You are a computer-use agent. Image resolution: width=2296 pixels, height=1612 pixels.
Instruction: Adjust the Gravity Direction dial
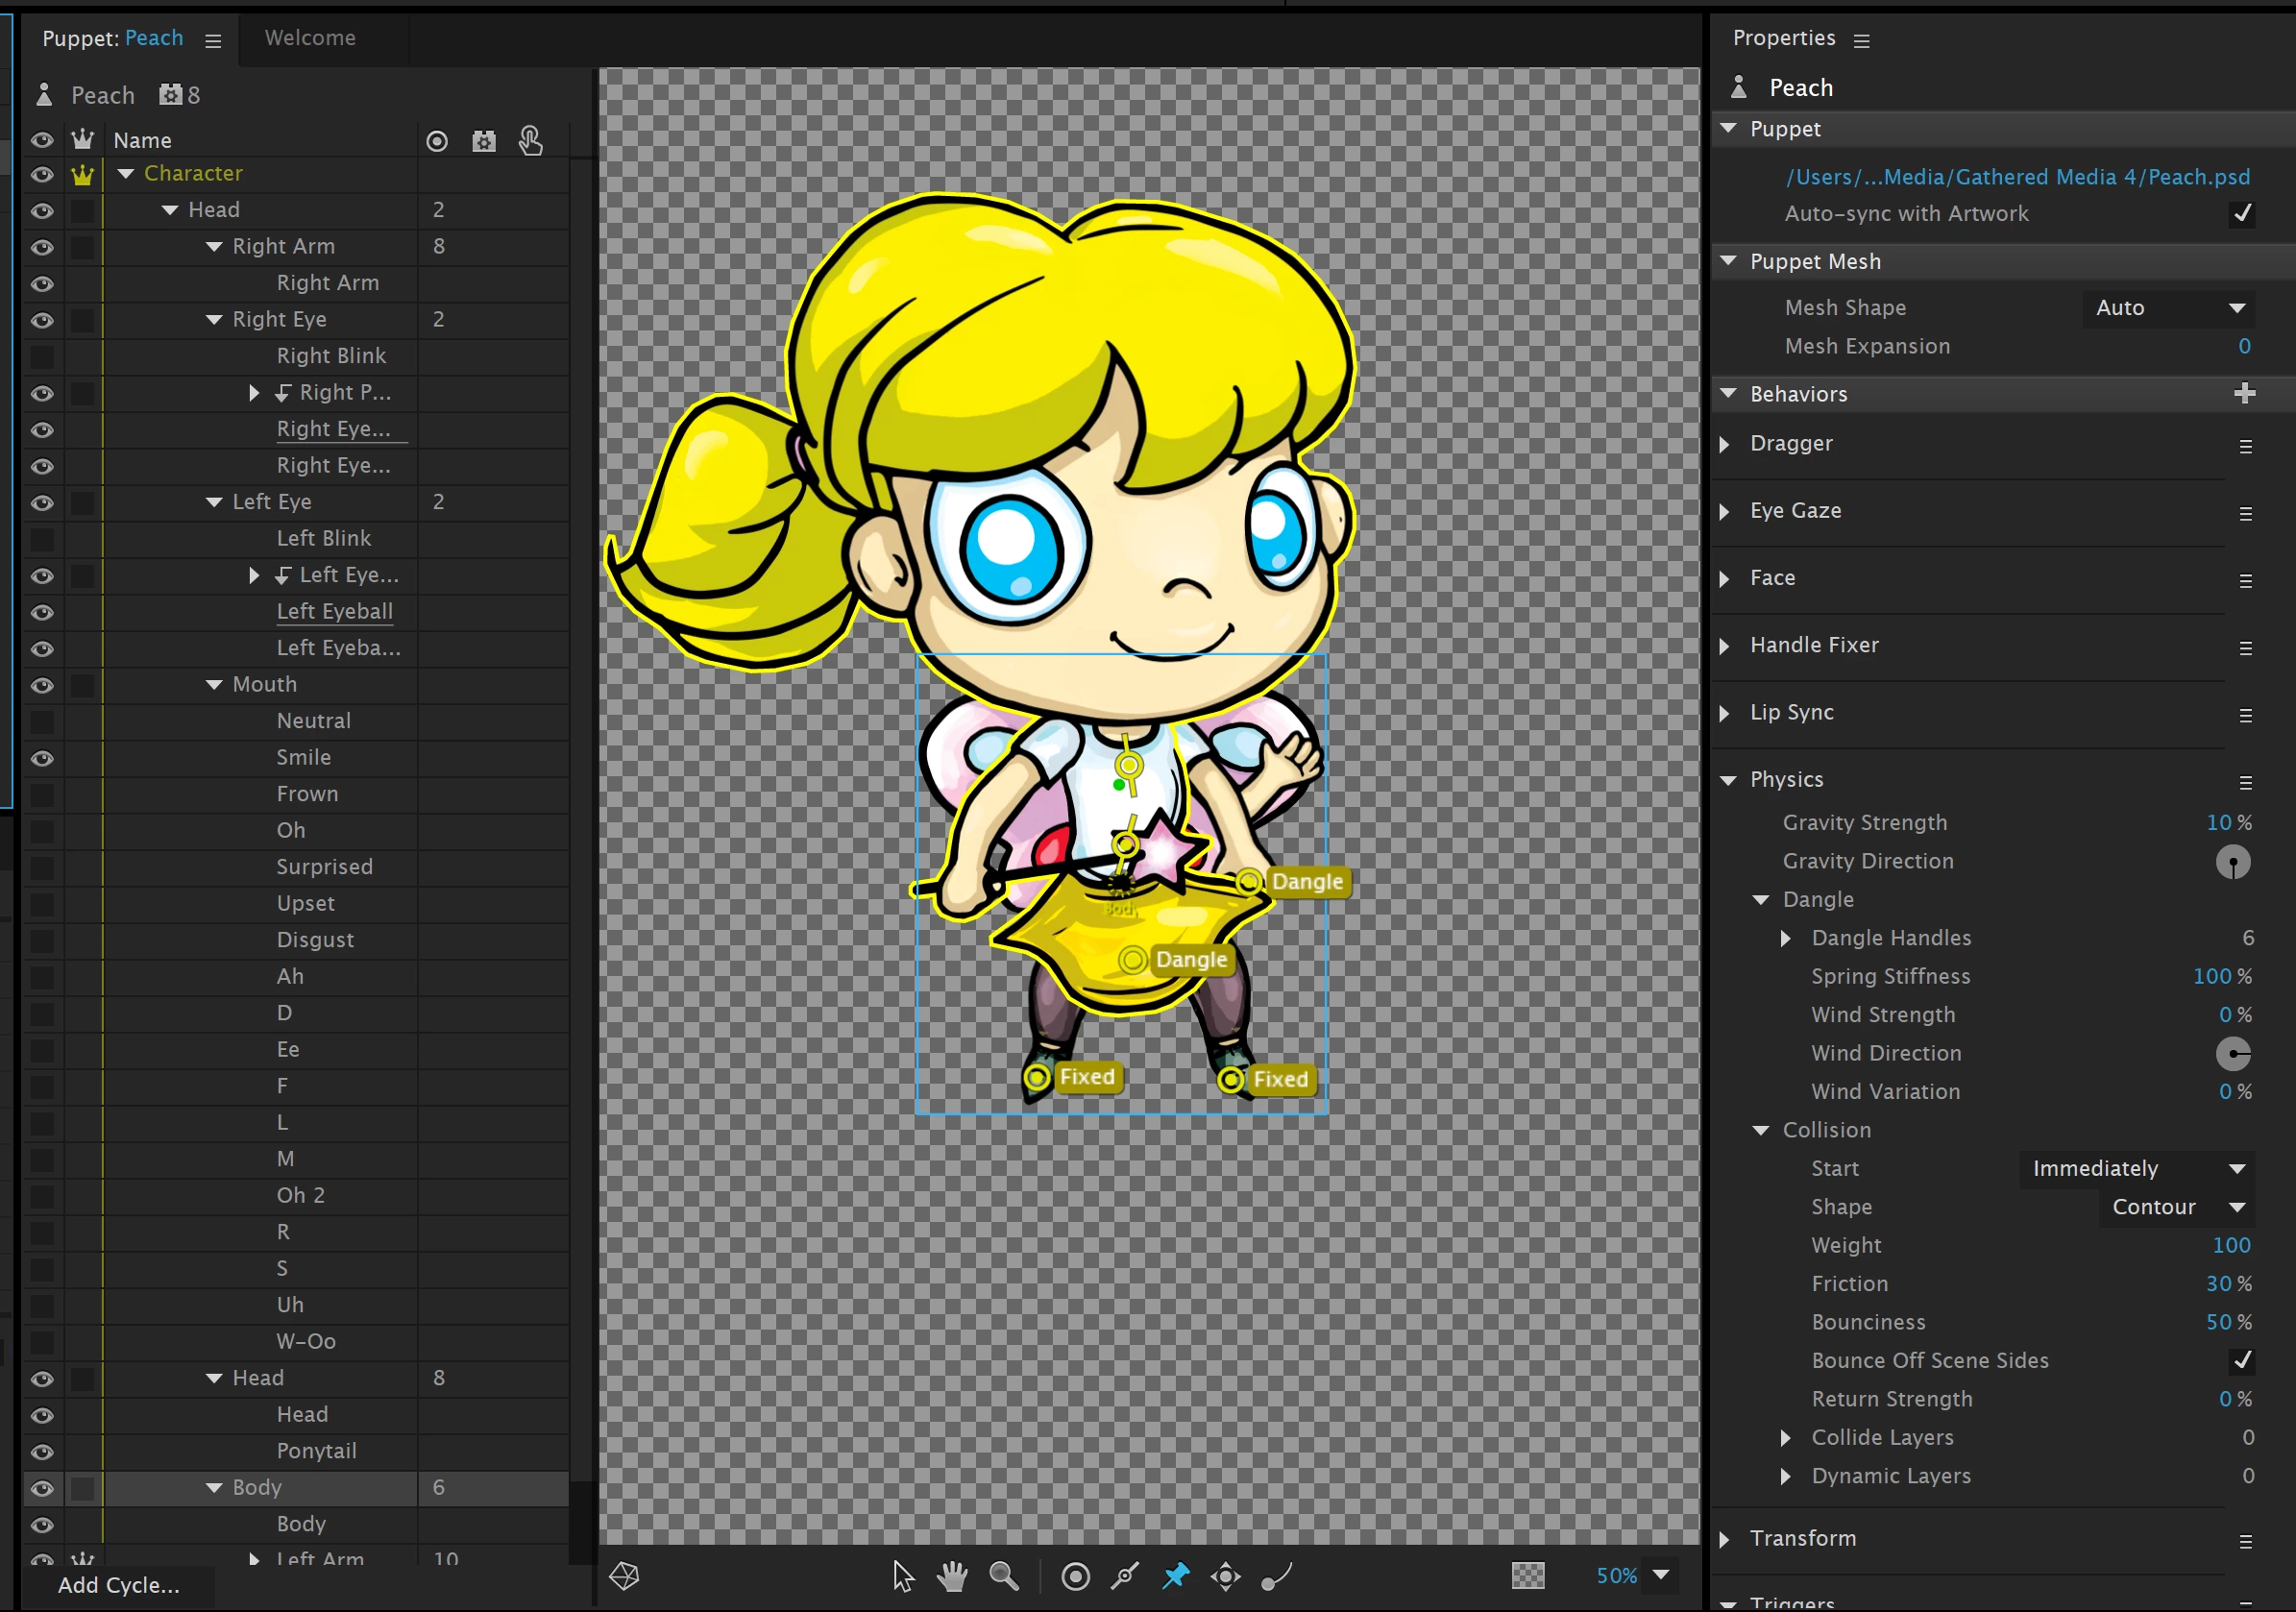click(2233, 862)
